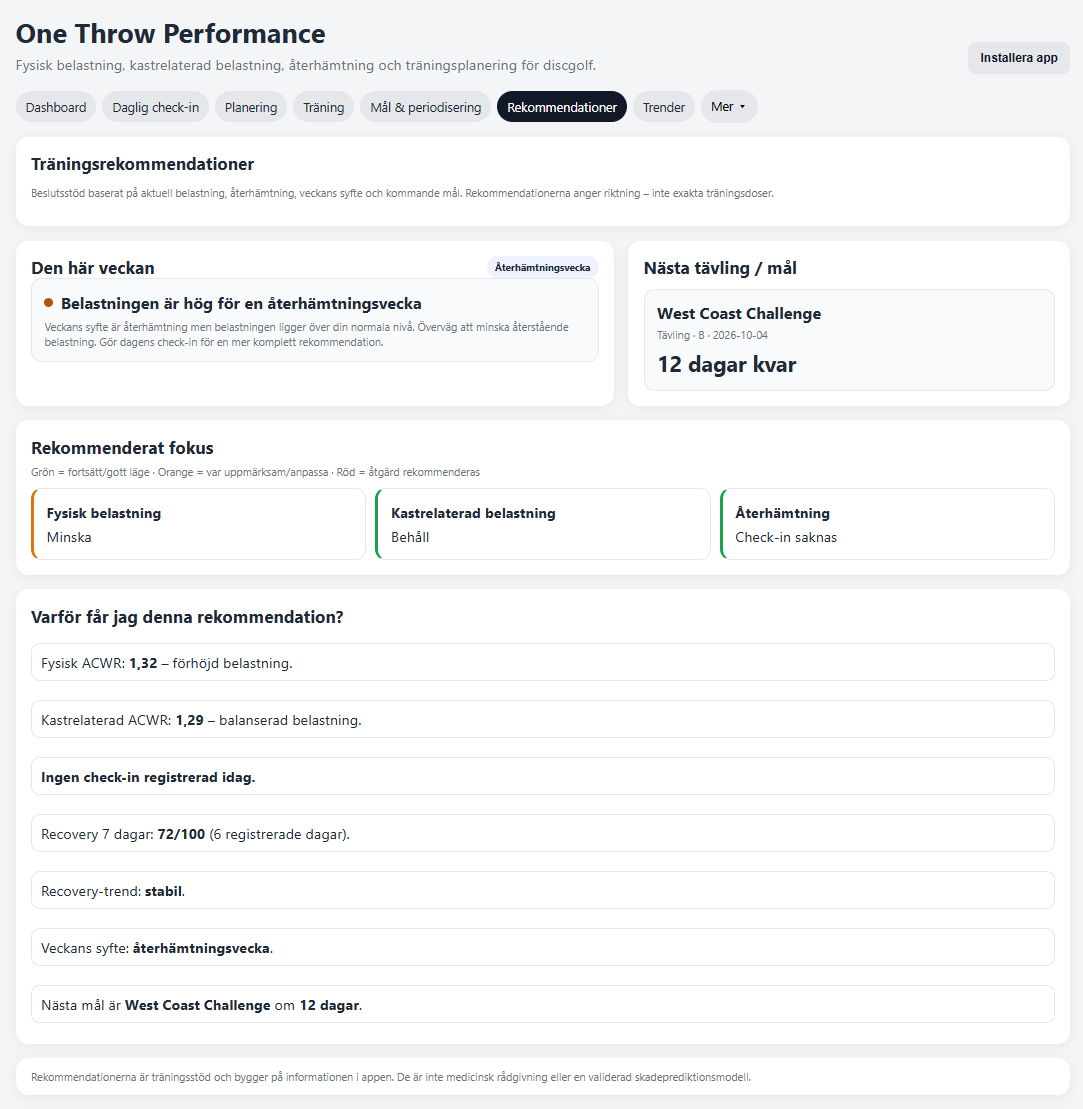1083x1109 pixels.
Task: Click 'Veckans syfte: återhämtningsvecka' row
Action: click(543, 947)
